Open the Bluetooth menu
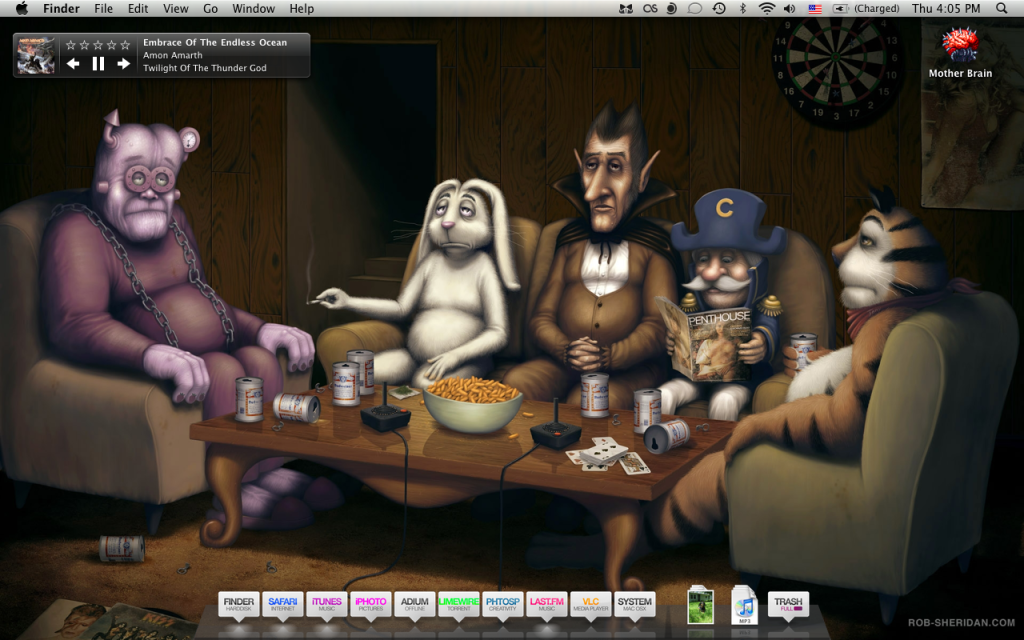 (x=743, y=8)
